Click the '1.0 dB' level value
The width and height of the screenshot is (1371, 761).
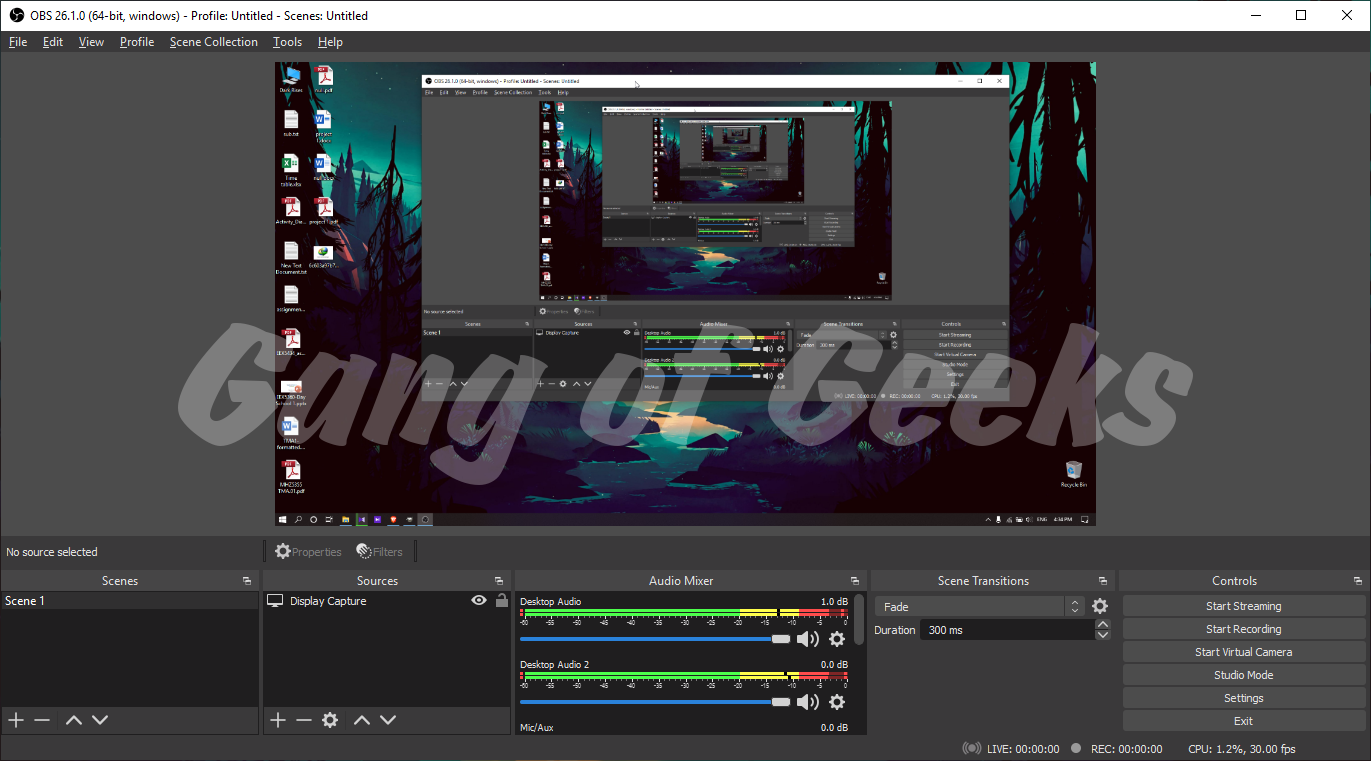(x=834, y=602)
